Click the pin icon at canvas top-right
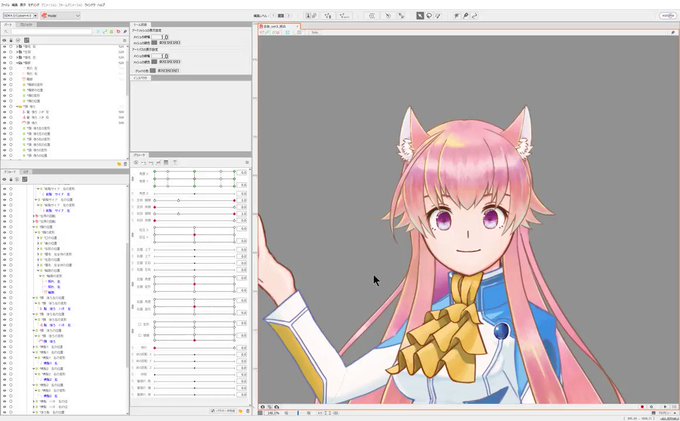 [673, 32]
